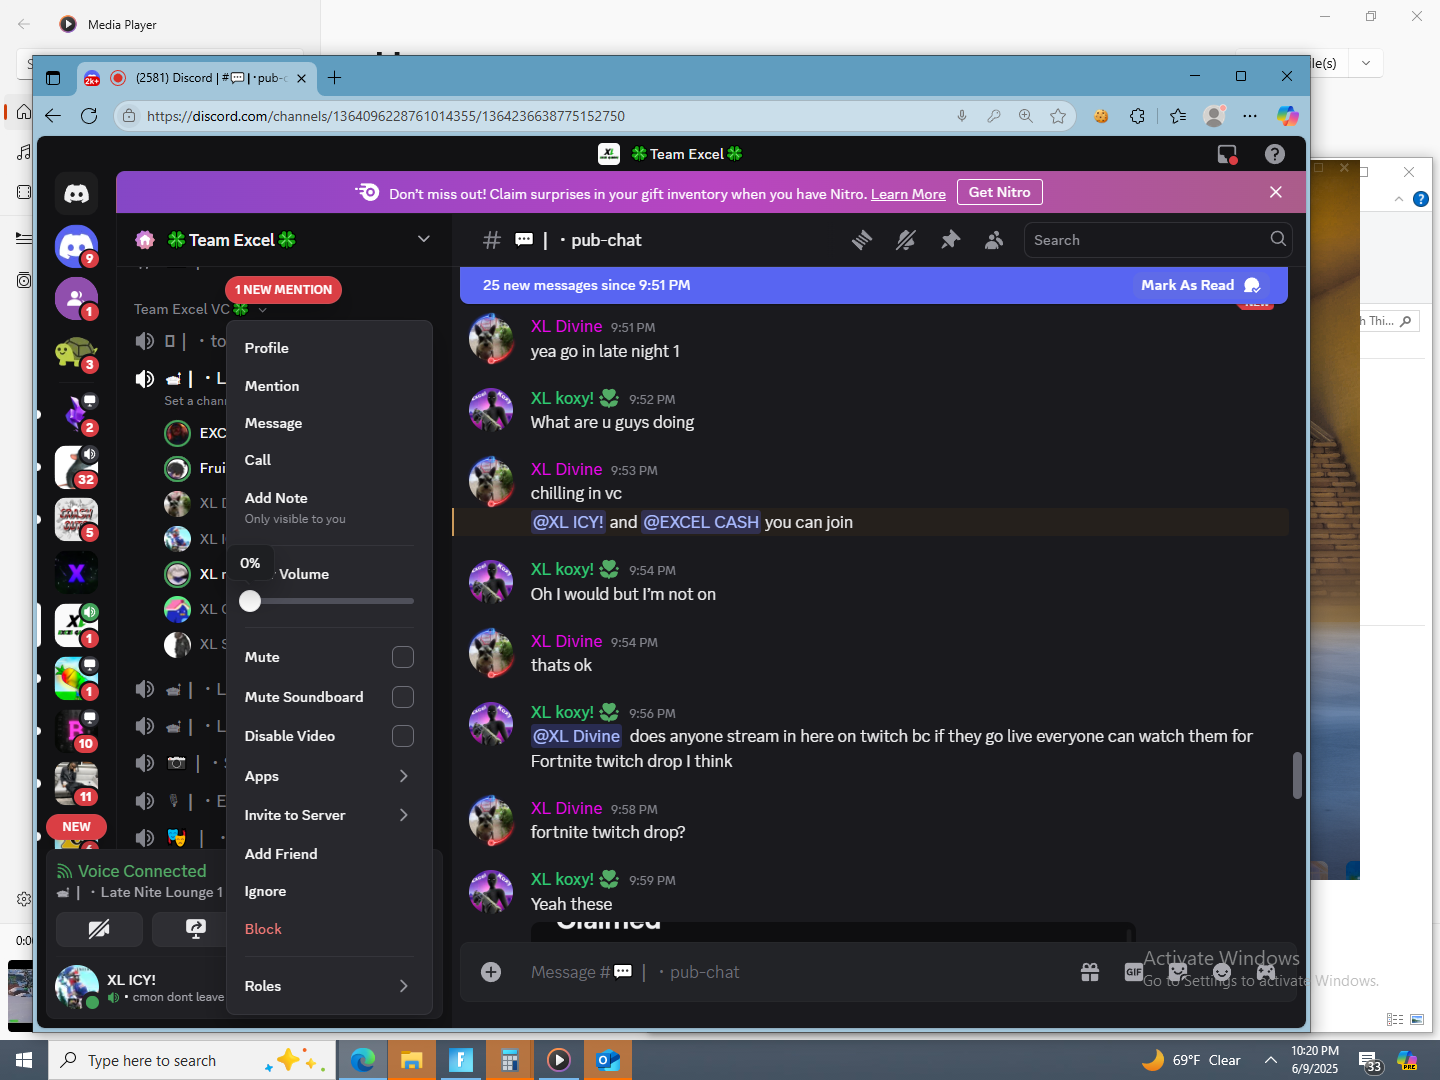Share your screen button in voice panel
Image resolution: width=1440 pixels, height=1080 pixels.
195,929
